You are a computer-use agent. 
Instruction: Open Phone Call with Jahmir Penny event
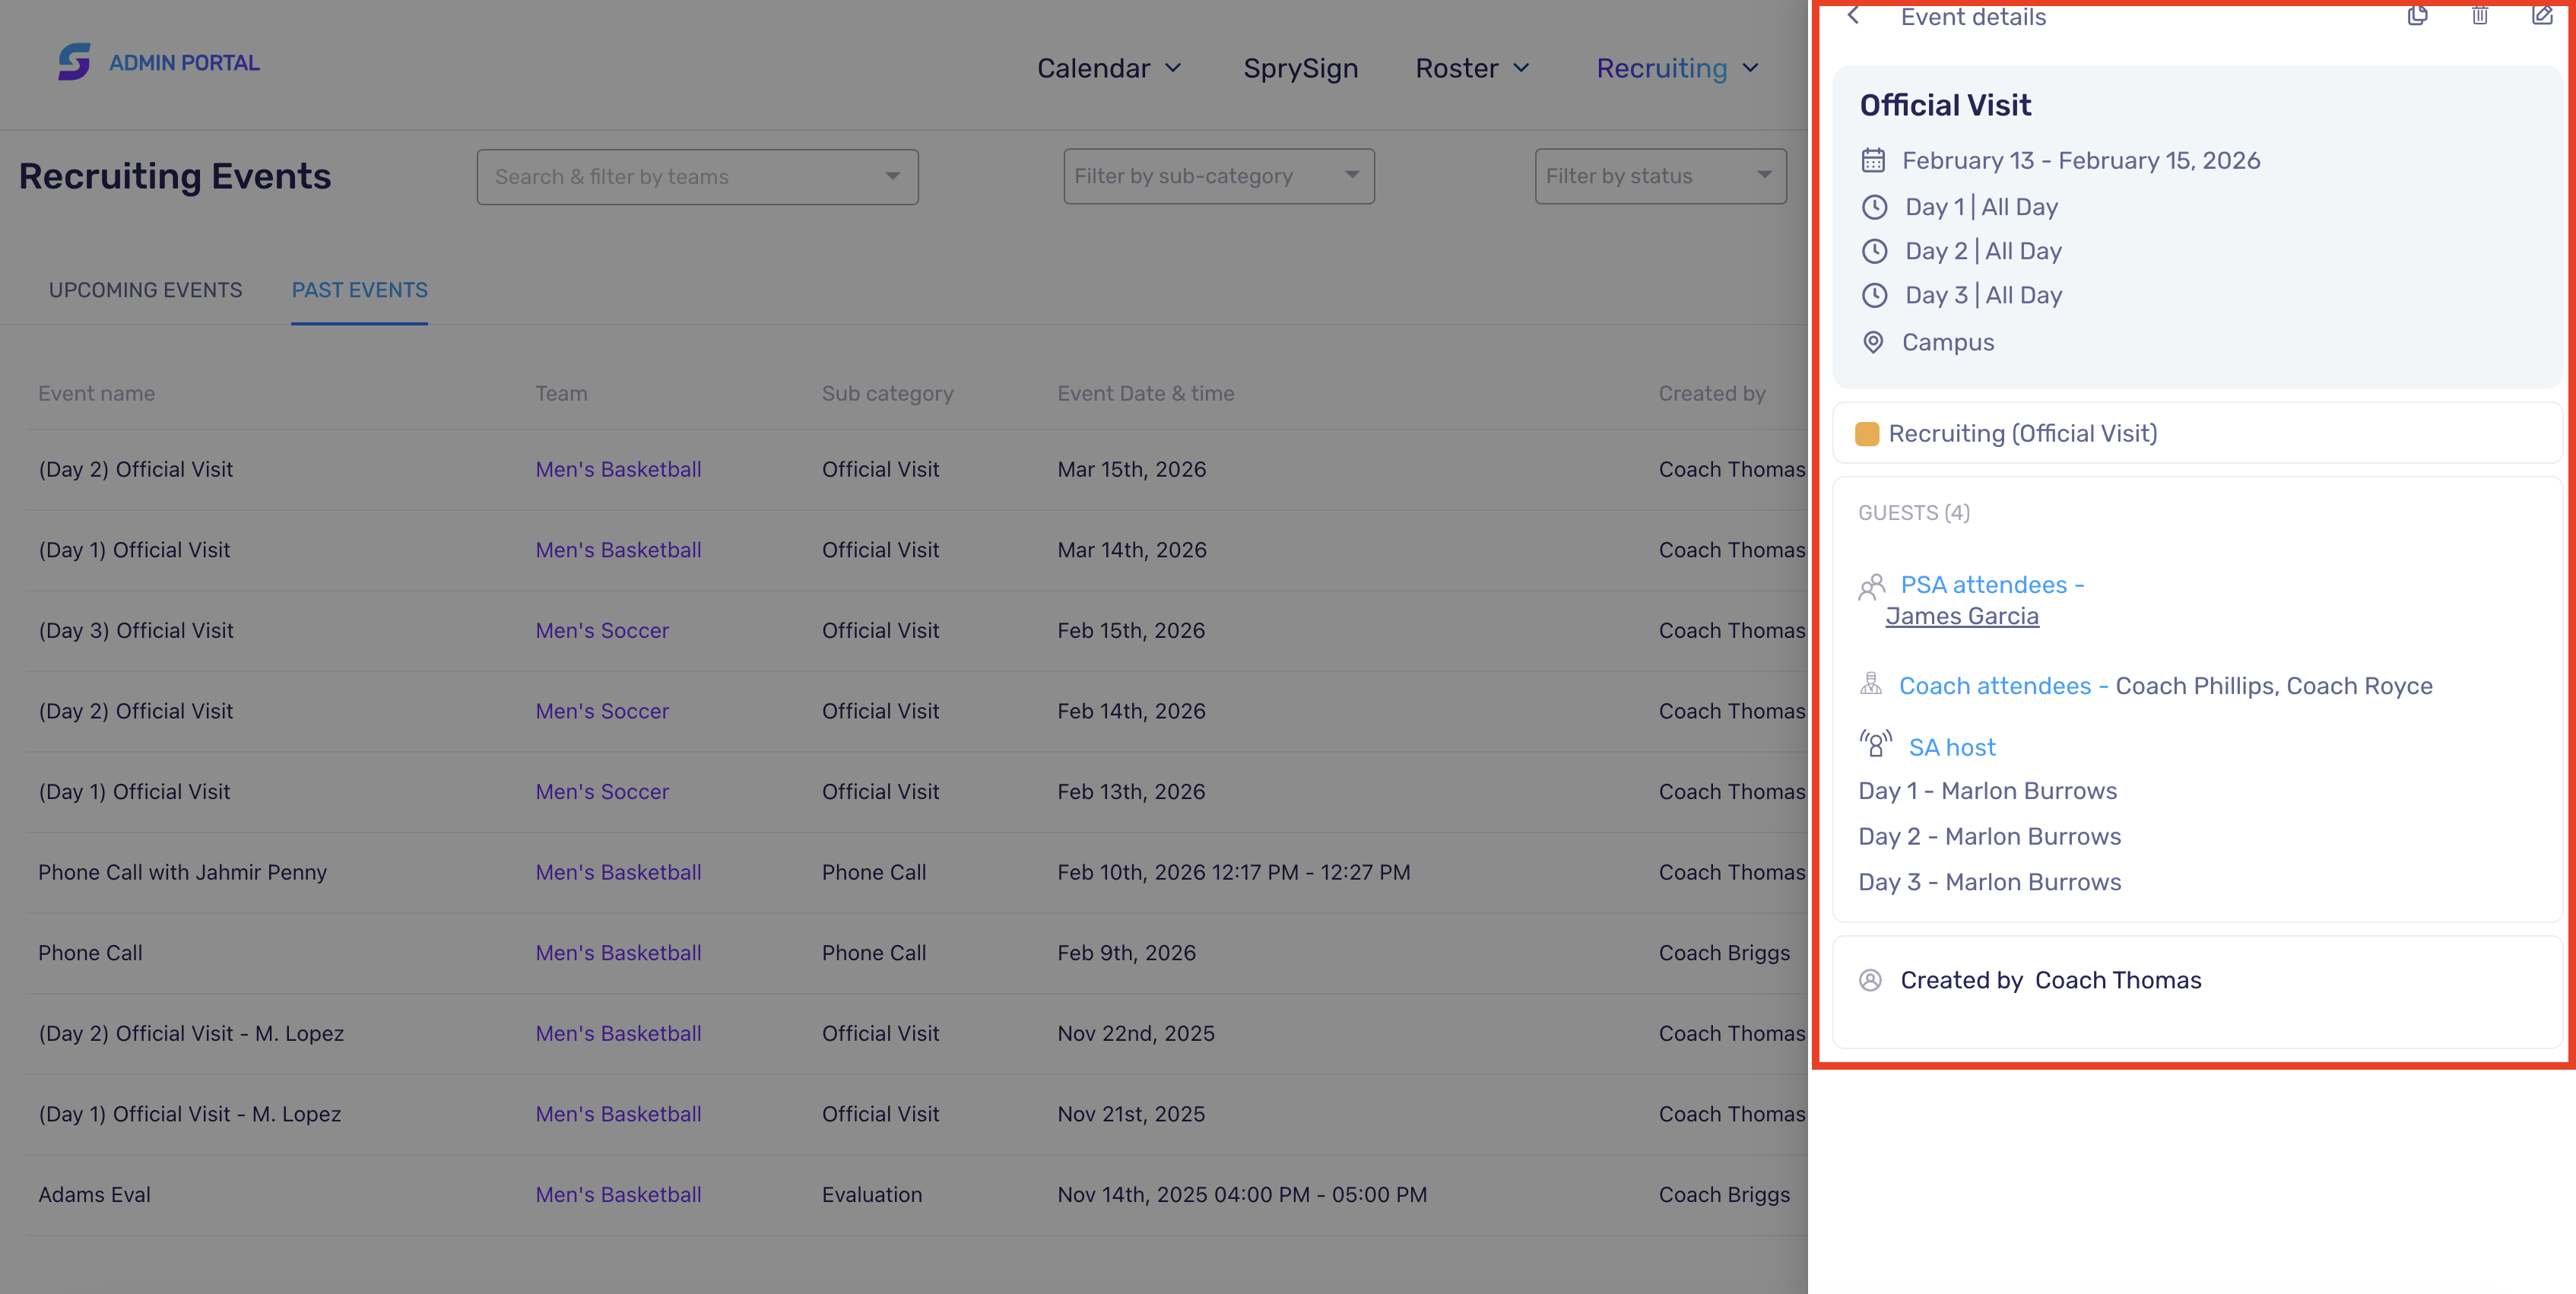tap(182, 872)
